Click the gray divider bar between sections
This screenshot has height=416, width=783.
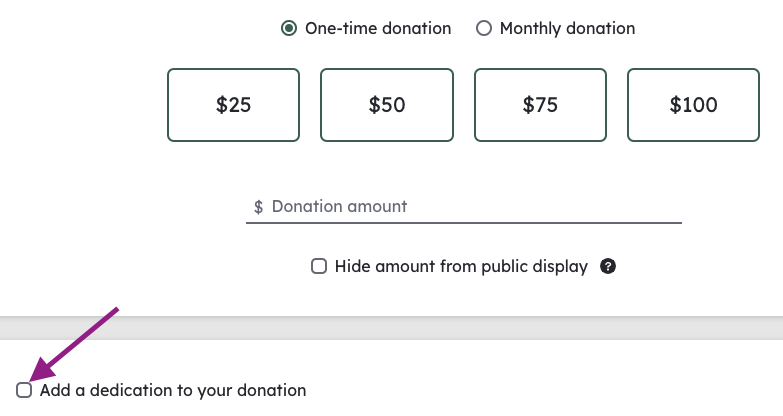(x=392, y=328)
